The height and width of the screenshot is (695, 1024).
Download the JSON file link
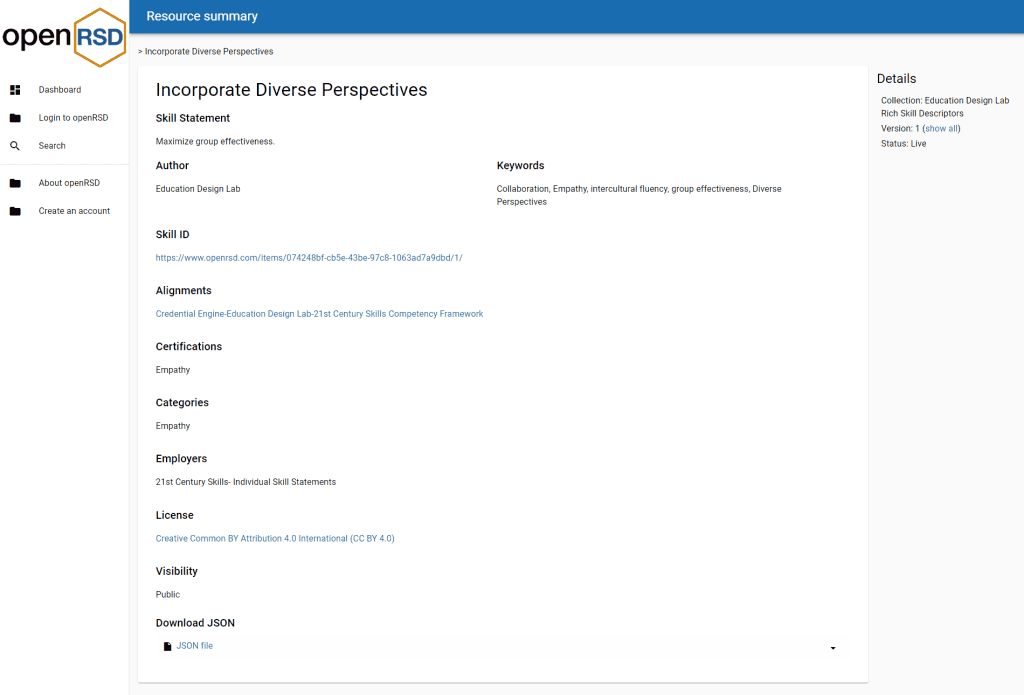[195, 646]
